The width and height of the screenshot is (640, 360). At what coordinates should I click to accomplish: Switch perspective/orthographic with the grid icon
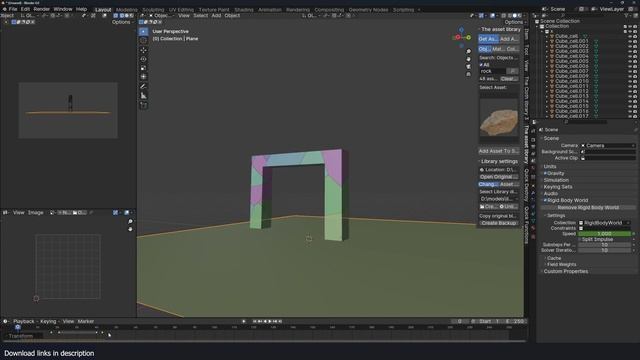coord(468,74)
